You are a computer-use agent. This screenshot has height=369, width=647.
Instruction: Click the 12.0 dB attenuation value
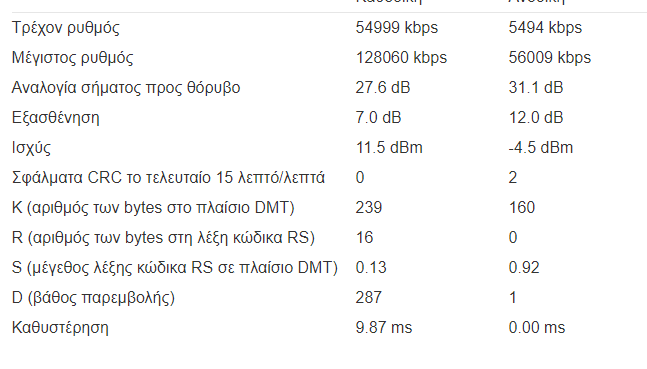point(536,118)
